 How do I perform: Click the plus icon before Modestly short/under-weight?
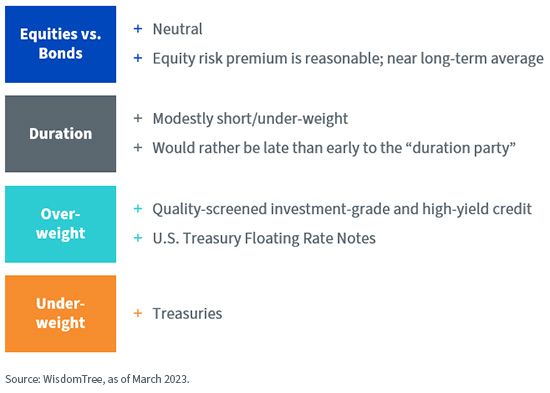click(138, 118)
